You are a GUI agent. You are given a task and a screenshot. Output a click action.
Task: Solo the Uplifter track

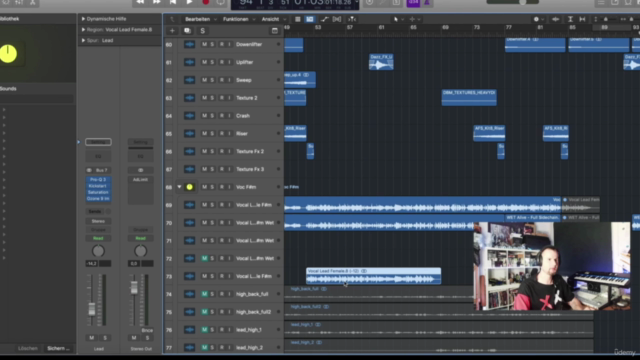[x=212, y=62]
